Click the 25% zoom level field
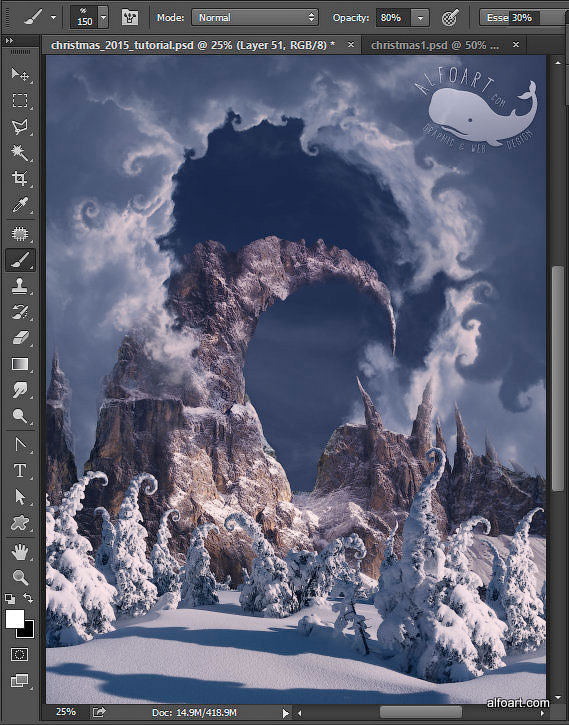 pyautogui.click(x=65, y=712)
